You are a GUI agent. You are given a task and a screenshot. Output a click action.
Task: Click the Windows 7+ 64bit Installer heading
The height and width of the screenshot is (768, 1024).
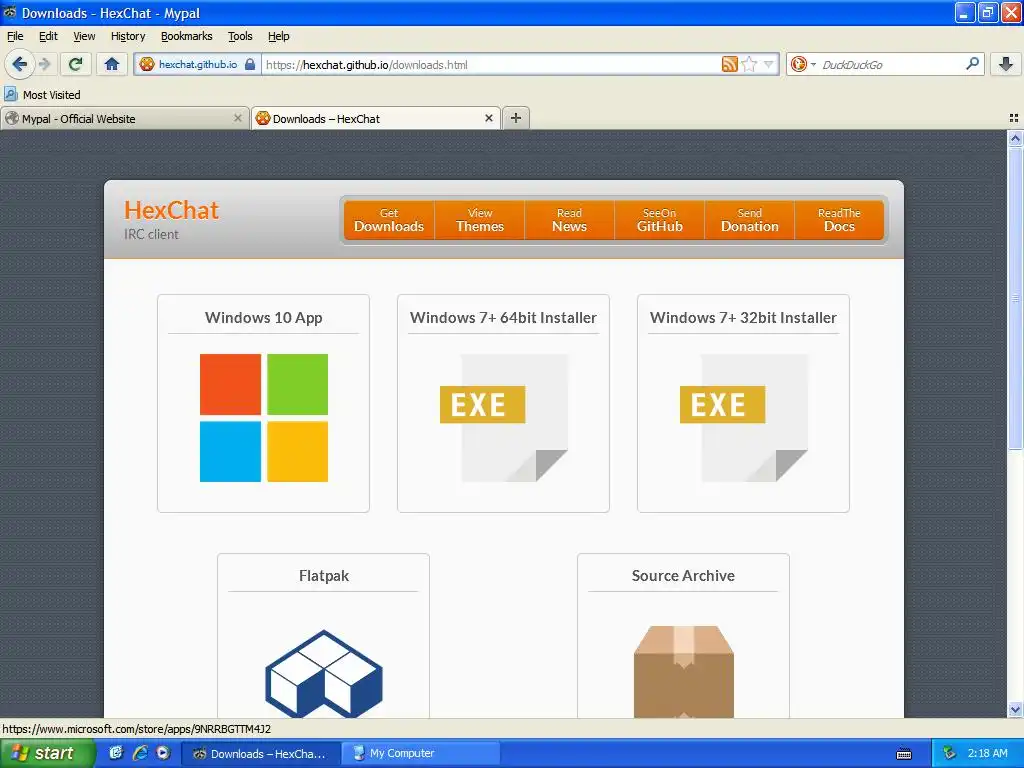pyautogui.click(x=504, y=317)
